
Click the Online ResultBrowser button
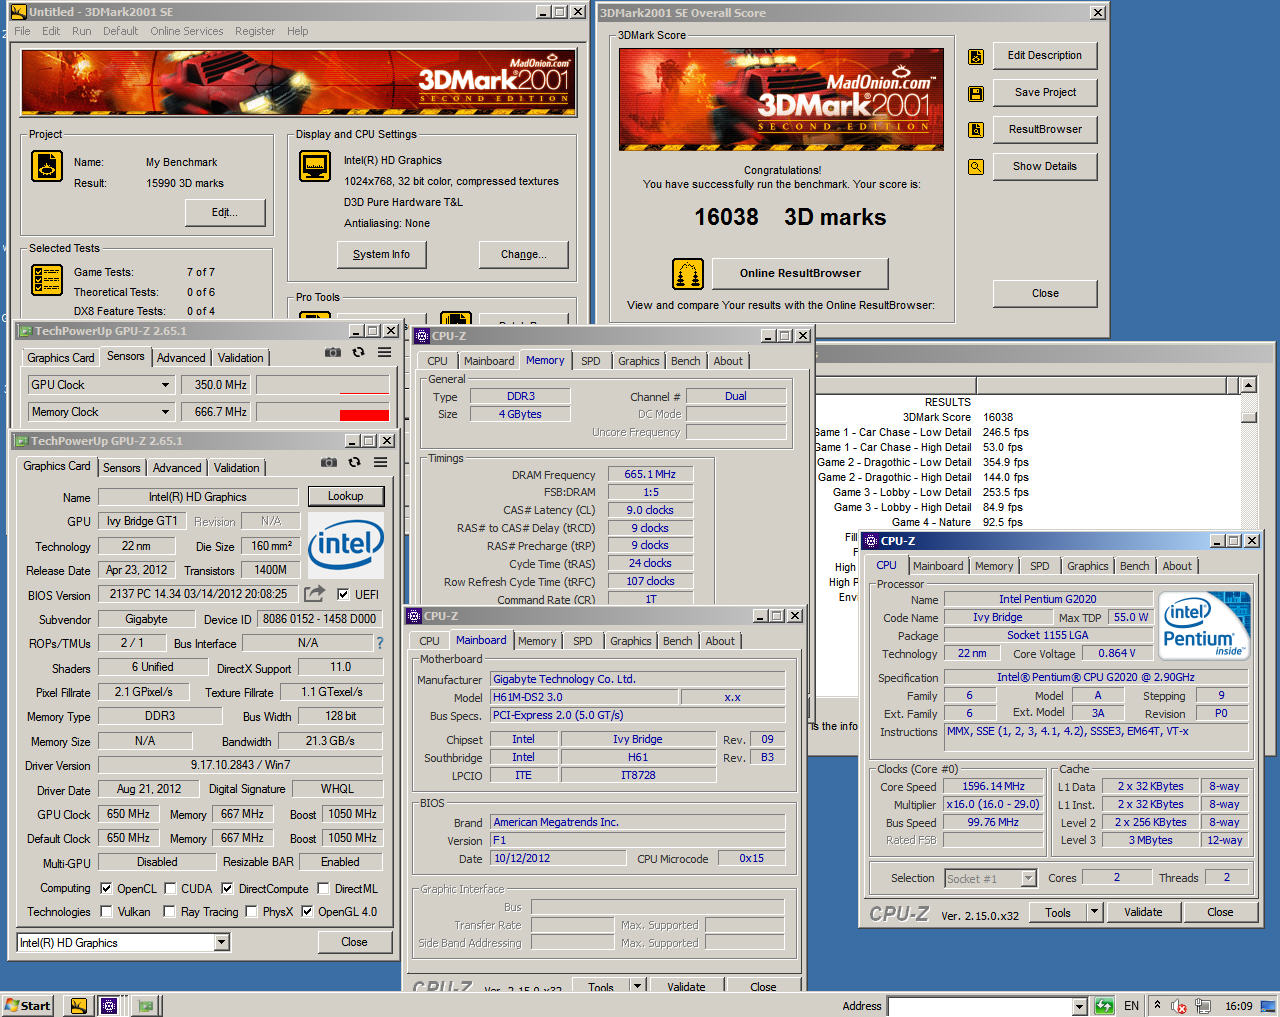(800, 273)
